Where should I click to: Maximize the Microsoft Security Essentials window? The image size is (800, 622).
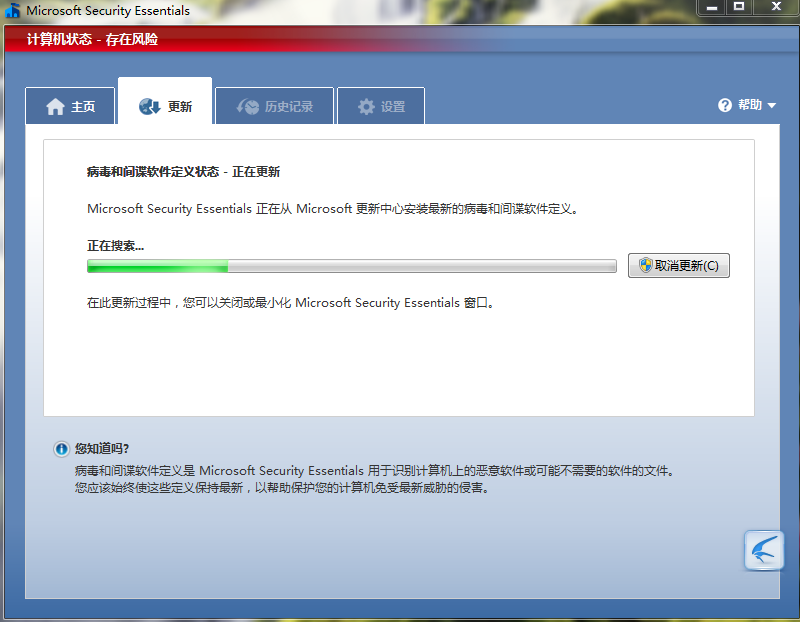coord(739,7)
